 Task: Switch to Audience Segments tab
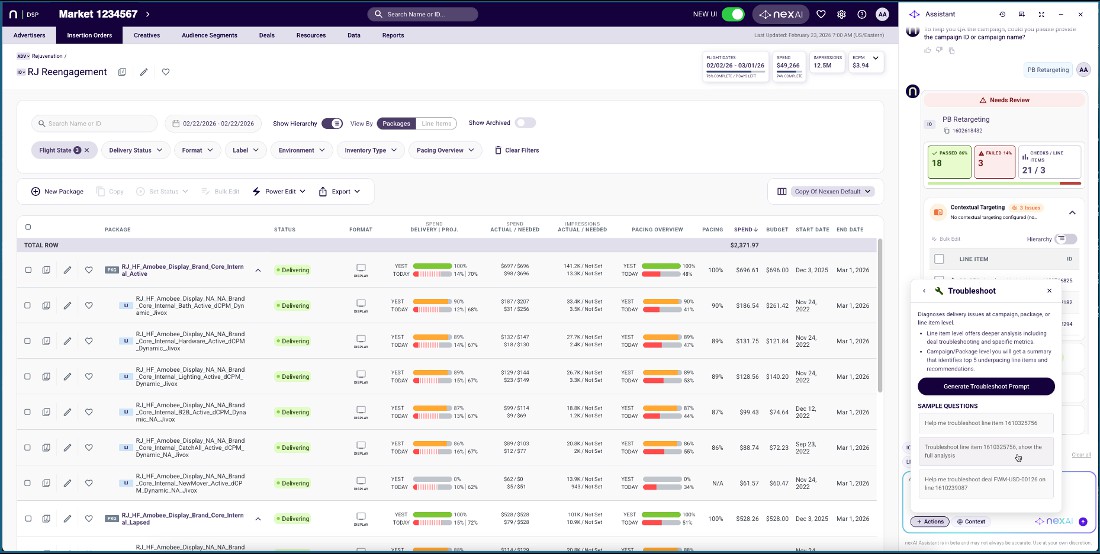point(209,35)
